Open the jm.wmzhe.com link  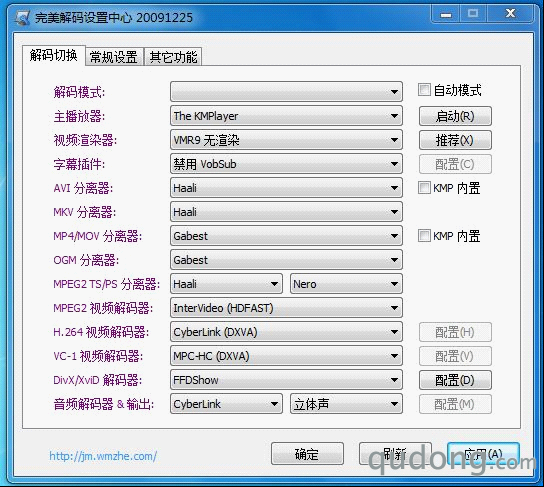click(x=103, y=456)
